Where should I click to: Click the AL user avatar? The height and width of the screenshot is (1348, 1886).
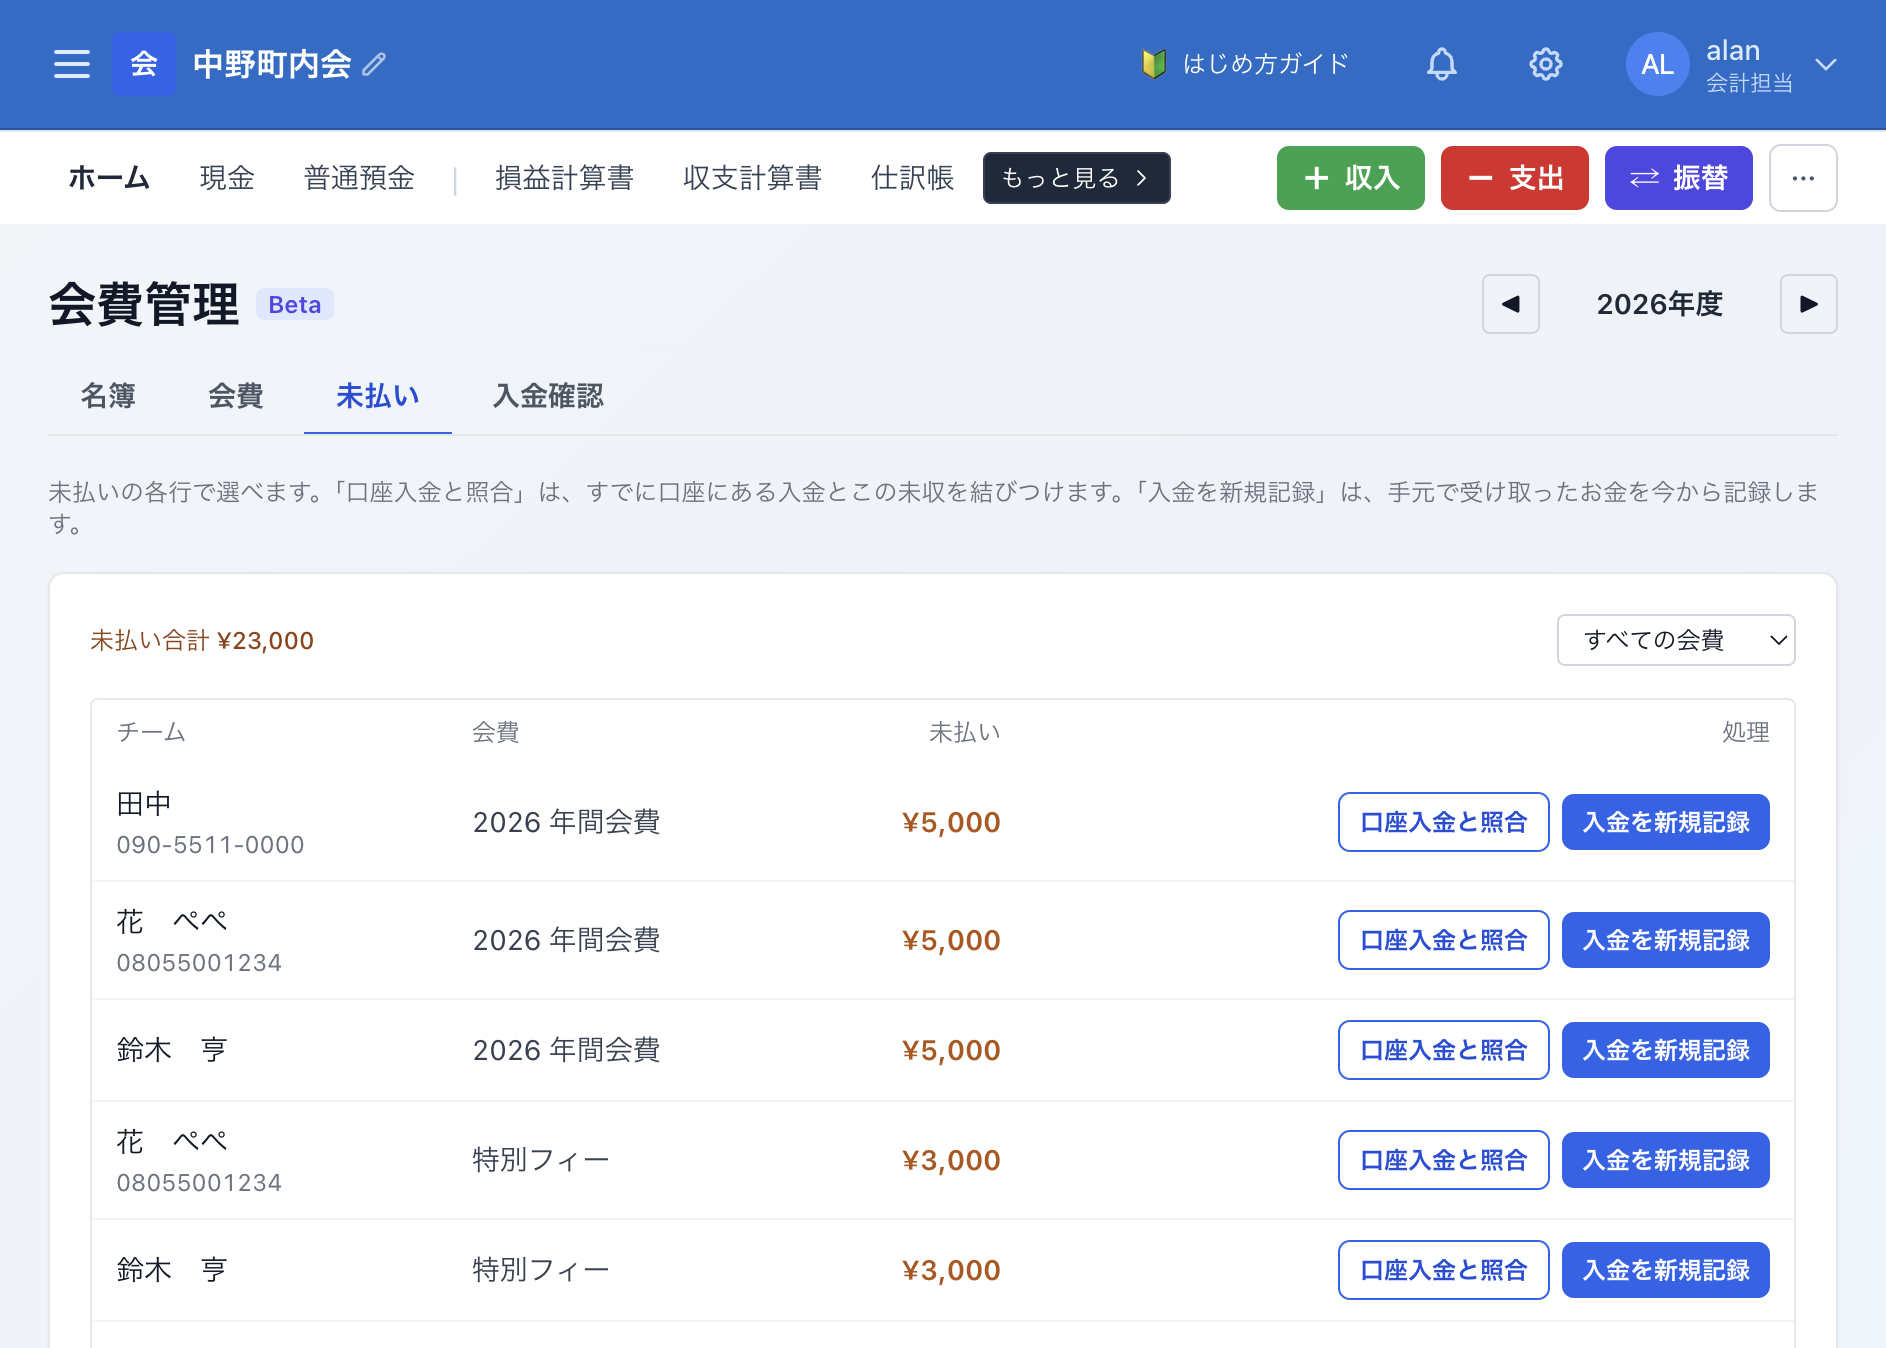click(1657, 64)
